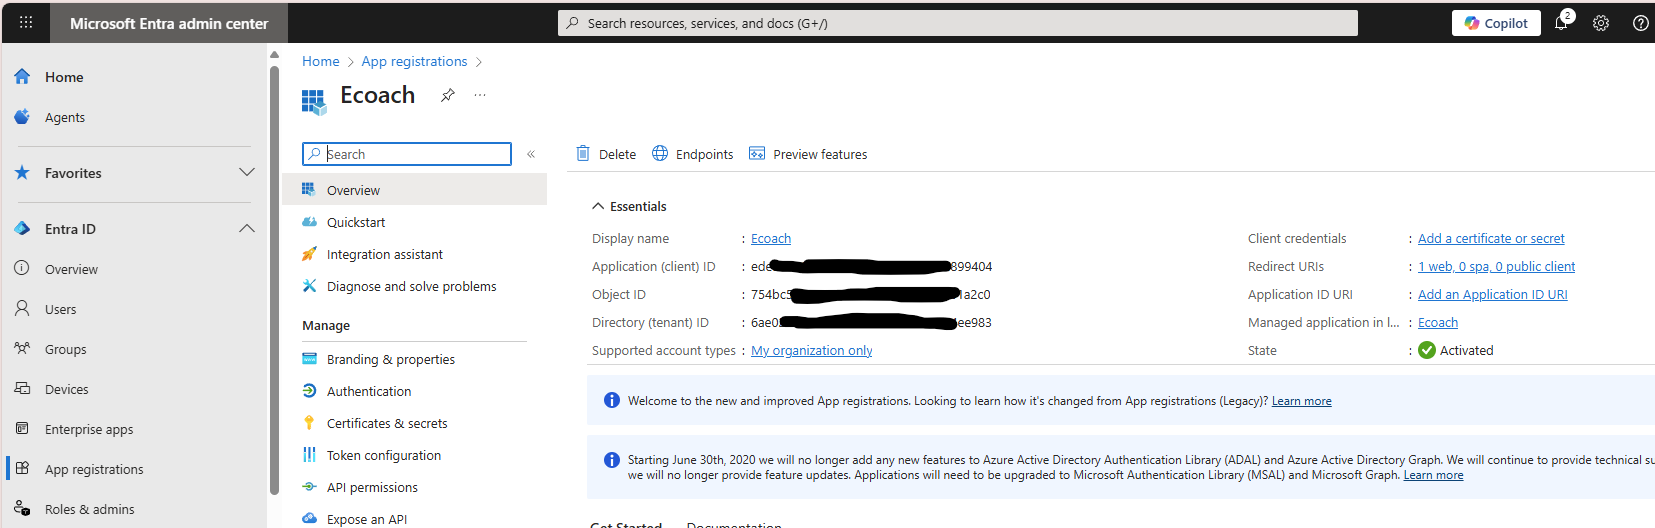Click the Copilot button

[x=1496, y=23]
